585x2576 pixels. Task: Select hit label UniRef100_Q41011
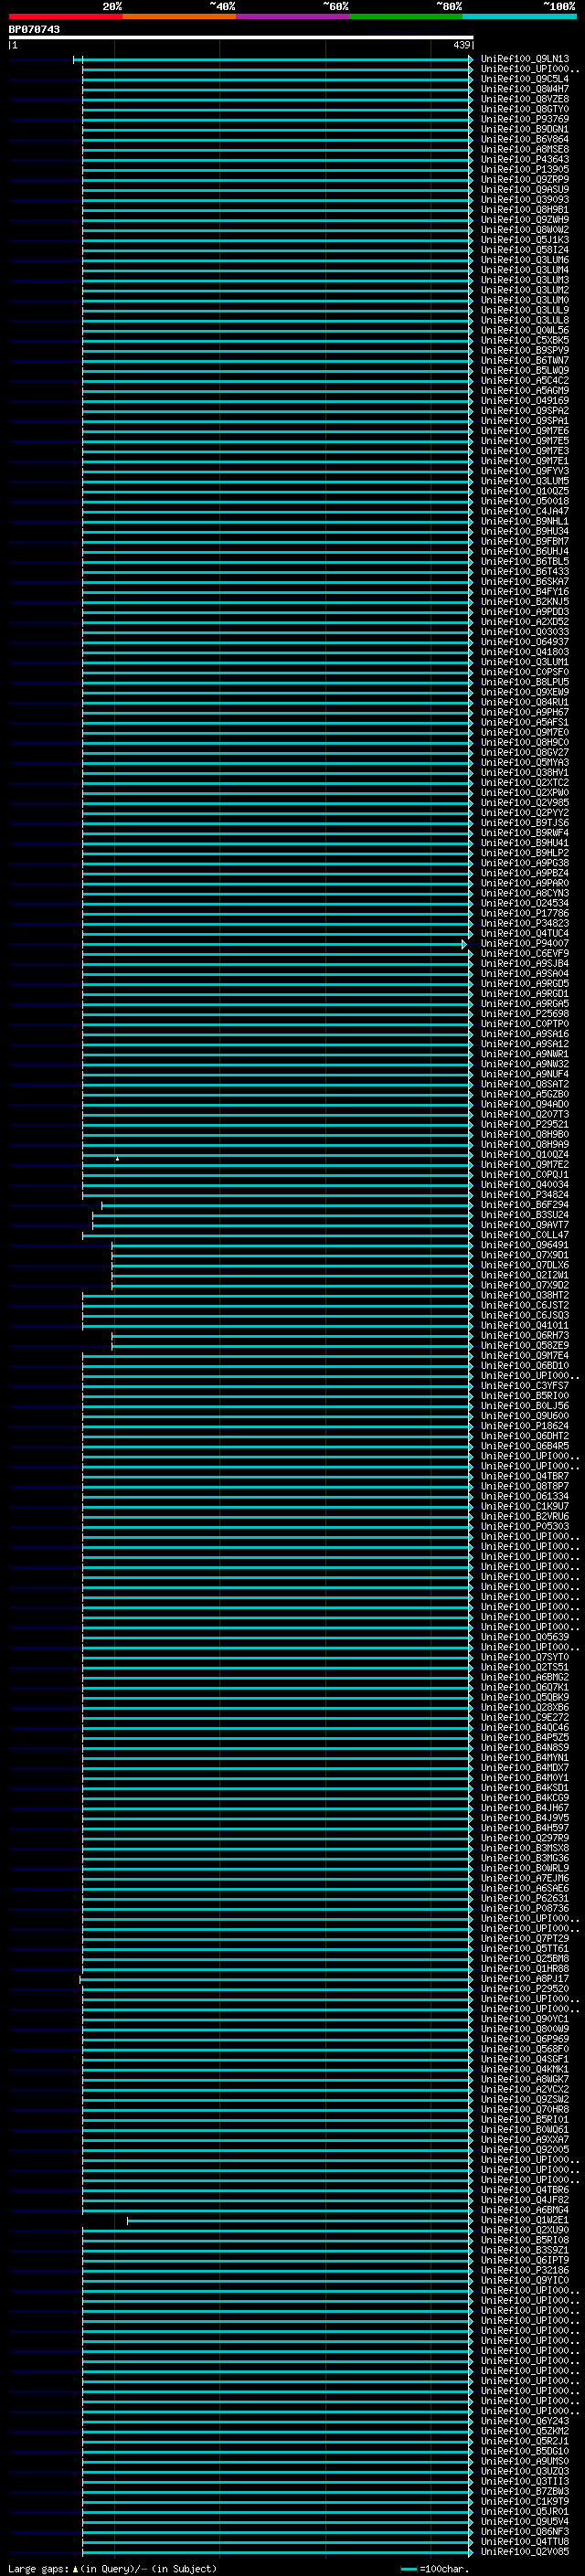tap(525, 1326)
